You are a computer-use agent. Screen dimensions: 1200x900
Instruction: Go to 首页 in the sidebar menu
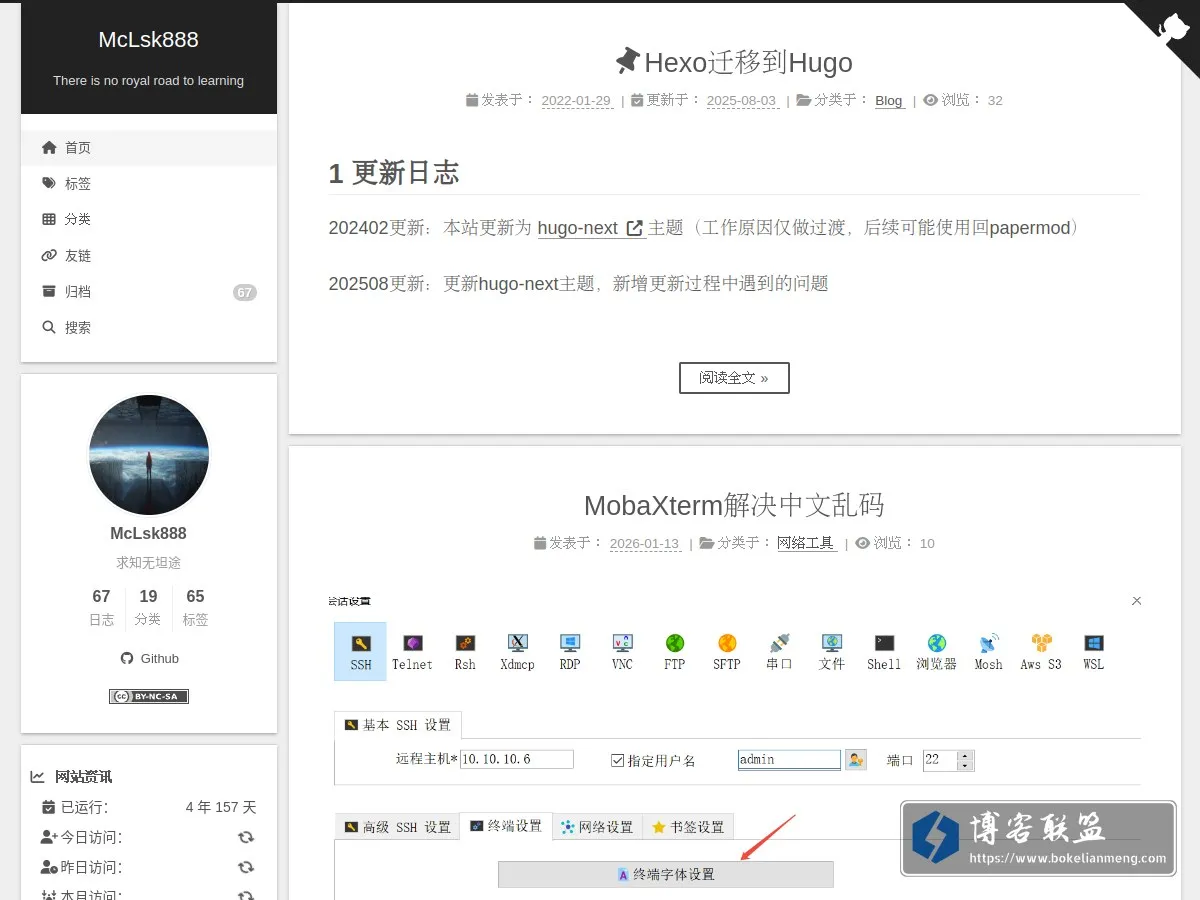click(x=149, y=147)
